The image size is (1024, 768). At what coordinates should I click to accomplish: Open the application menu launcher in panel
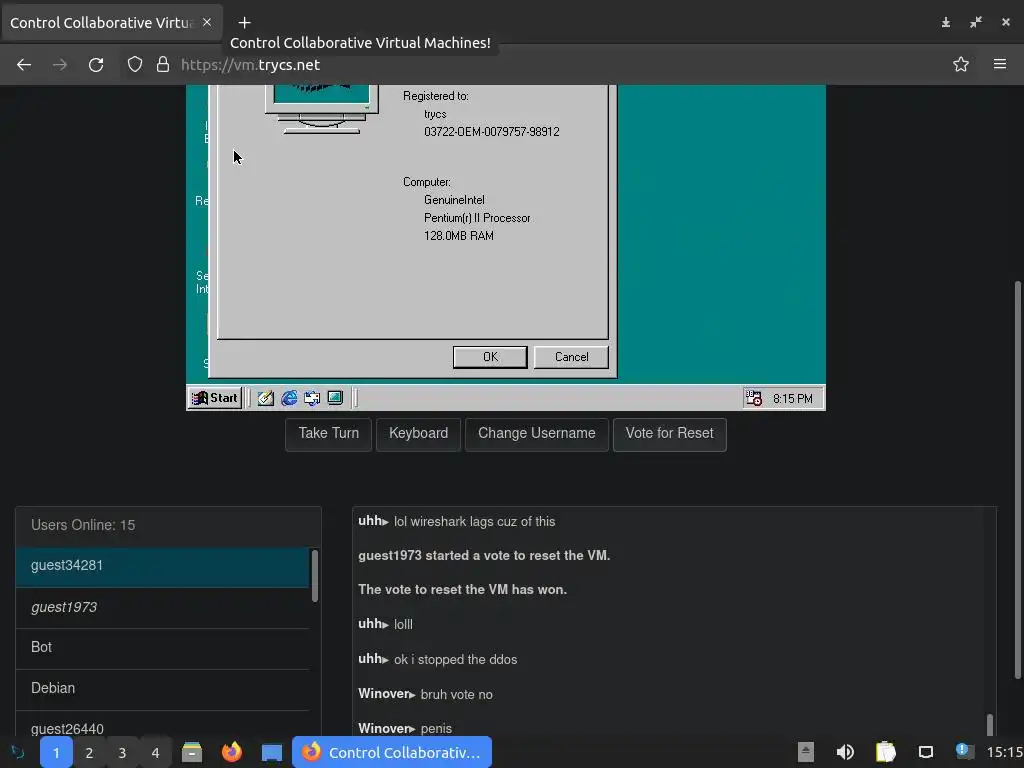click(18, 752)
